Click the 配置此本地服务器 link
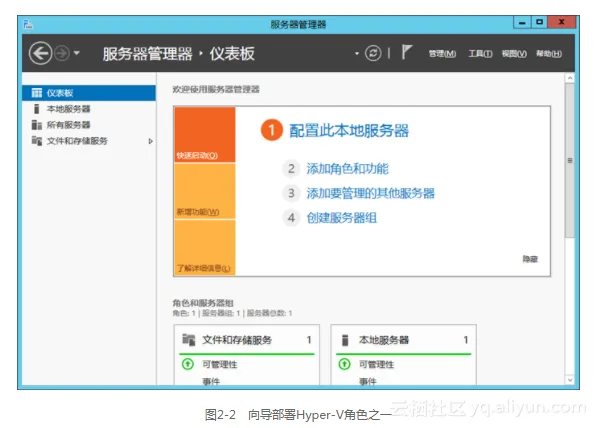 [x=349, y=130]
